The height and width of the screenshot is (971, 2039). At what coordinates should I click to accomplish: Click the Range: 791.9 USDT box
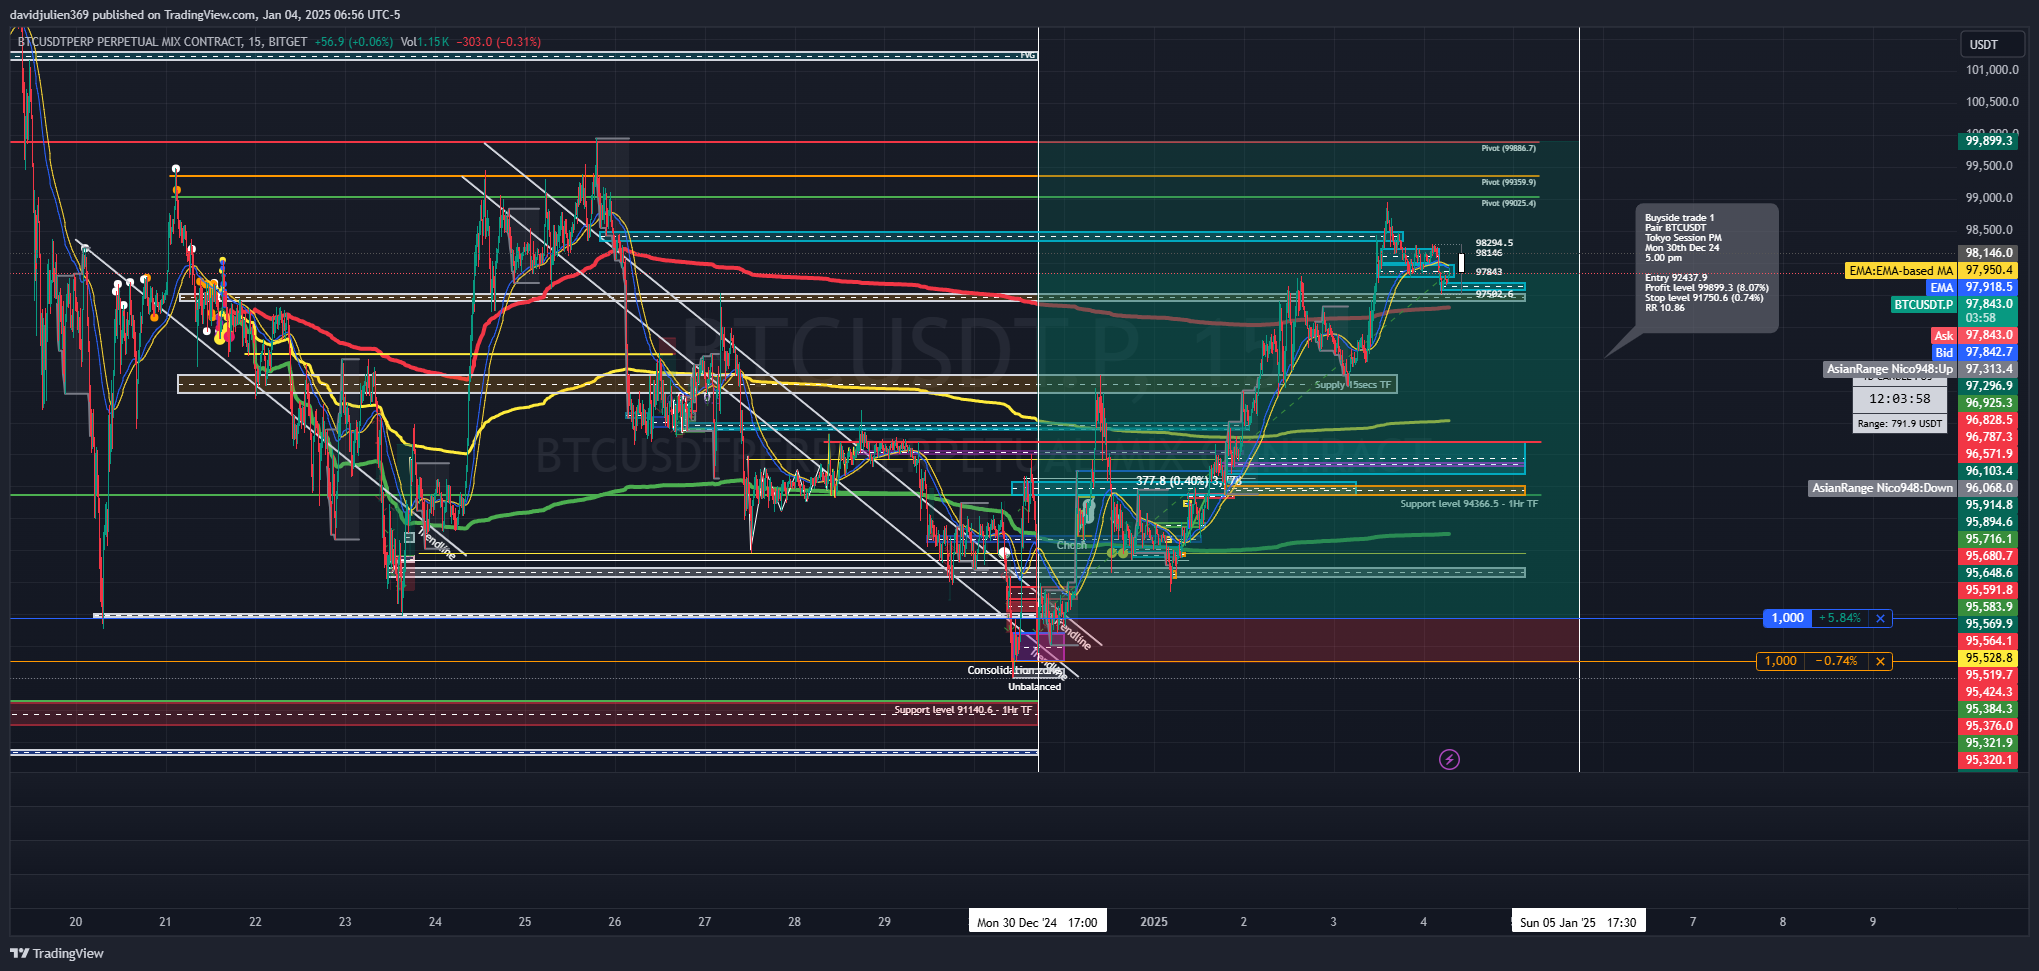pos(1900,424)
